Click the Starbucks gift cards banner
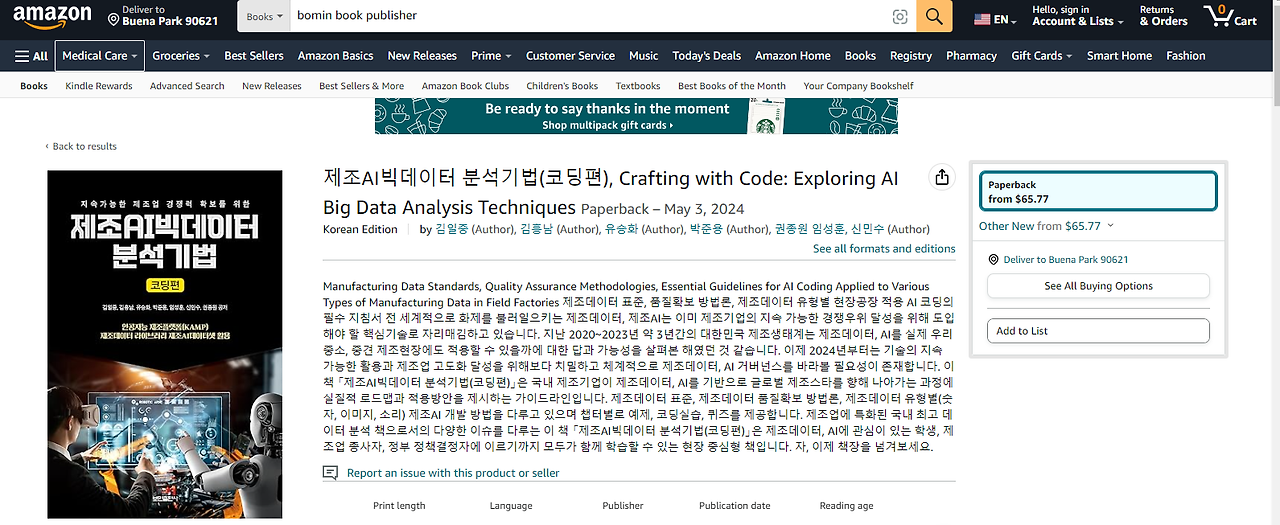 636,116
